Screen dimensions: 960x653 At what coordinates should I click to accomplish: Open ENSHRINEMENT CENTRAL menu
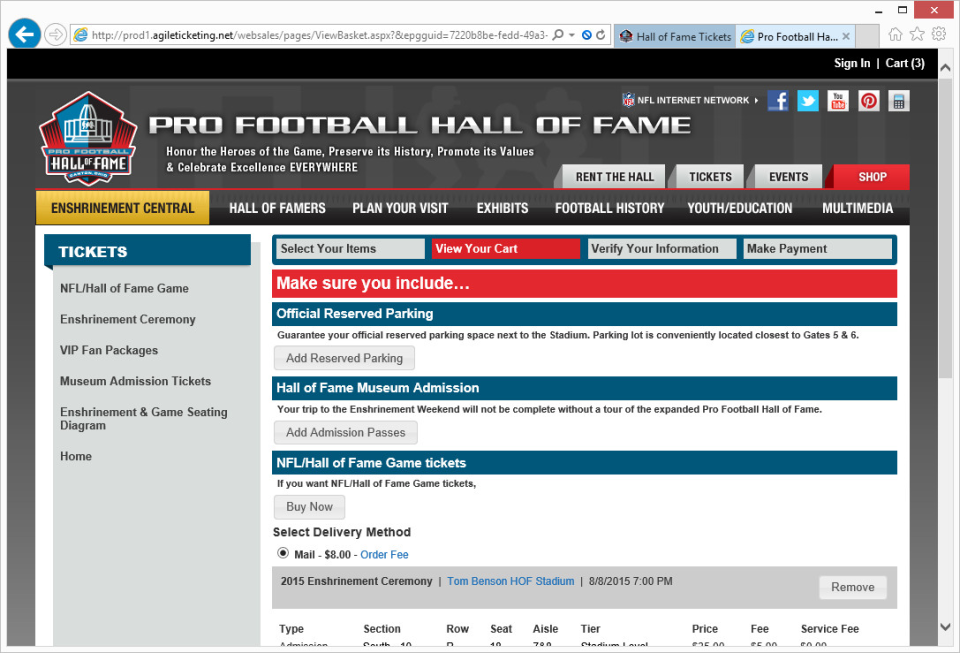(x=122, y=208)
